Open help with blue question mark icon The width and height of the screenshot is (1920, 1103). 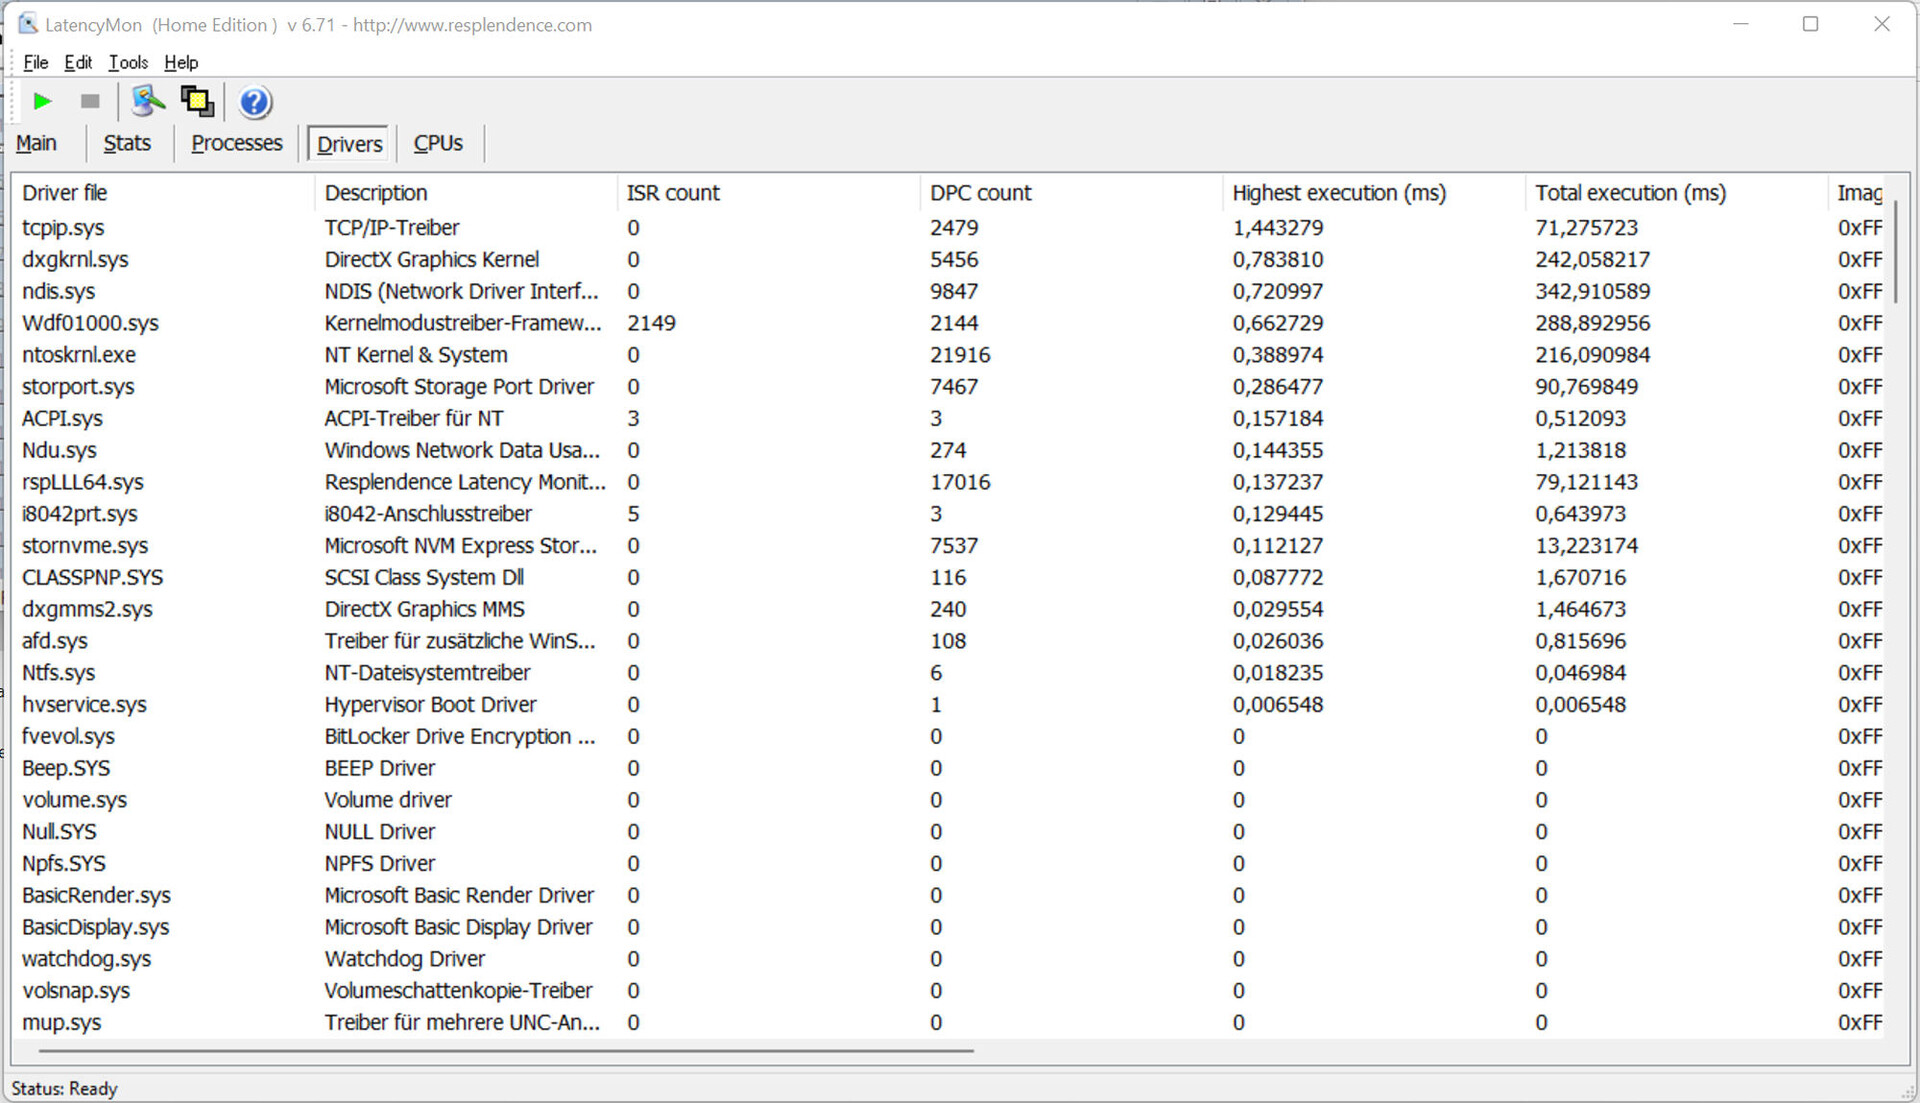tap(255, 102)
